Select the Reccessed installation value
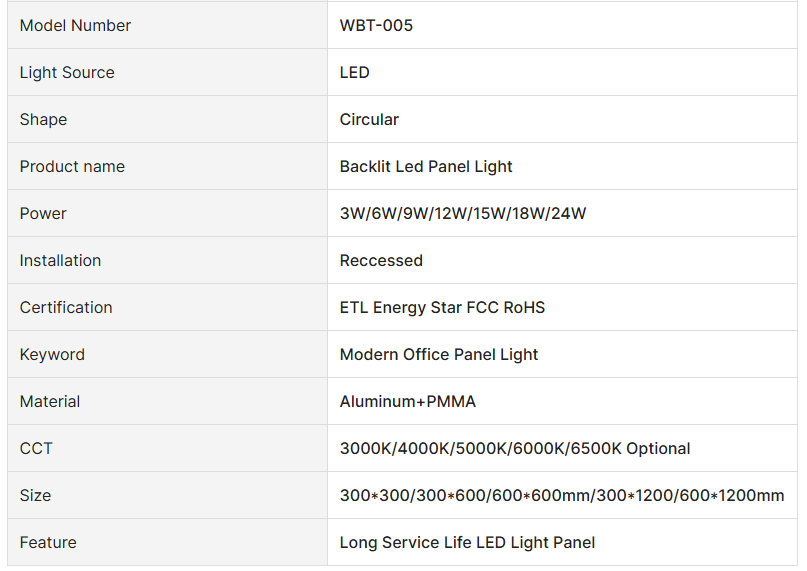 tap(381, 260)
